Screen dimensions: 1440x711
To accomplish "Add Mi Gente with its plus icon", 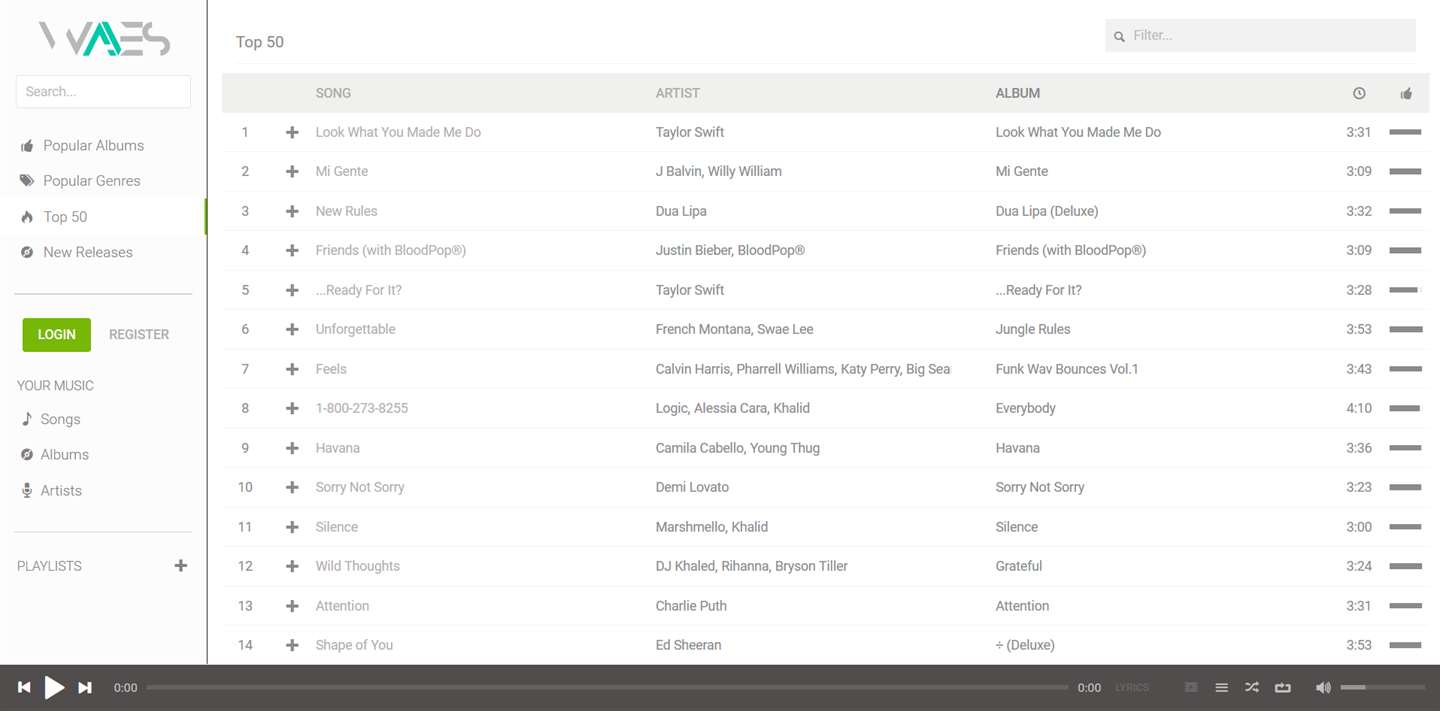I will 292,172.
